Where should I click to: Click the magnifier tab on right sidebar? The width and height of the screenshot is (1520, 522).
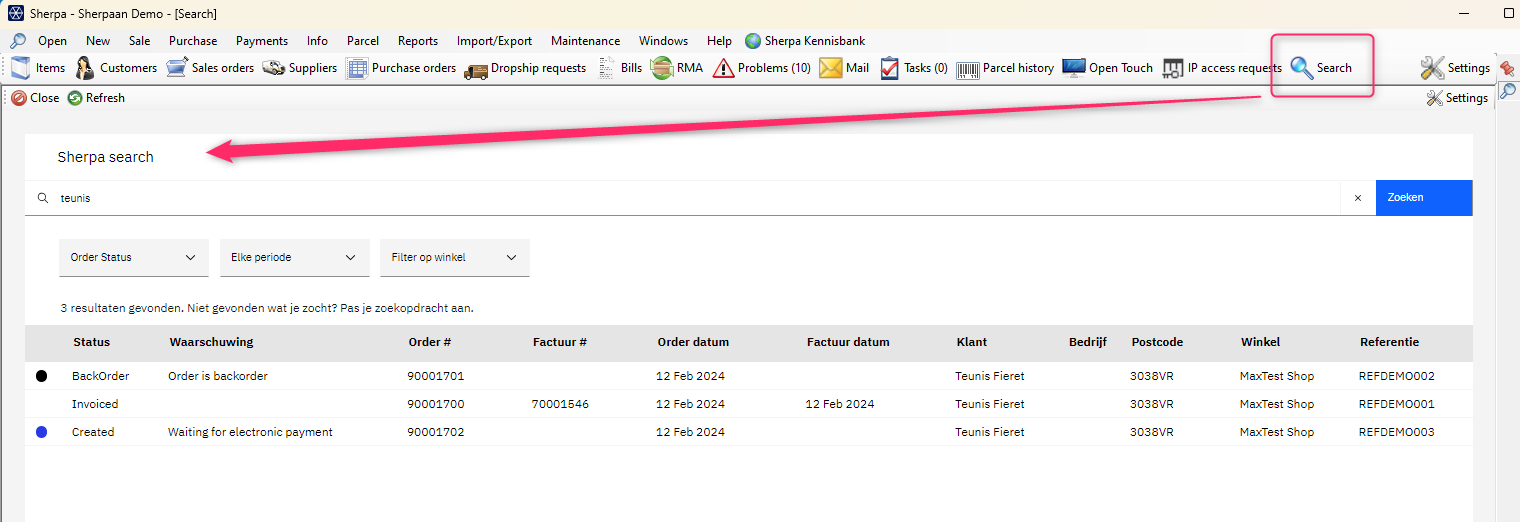1507,91
